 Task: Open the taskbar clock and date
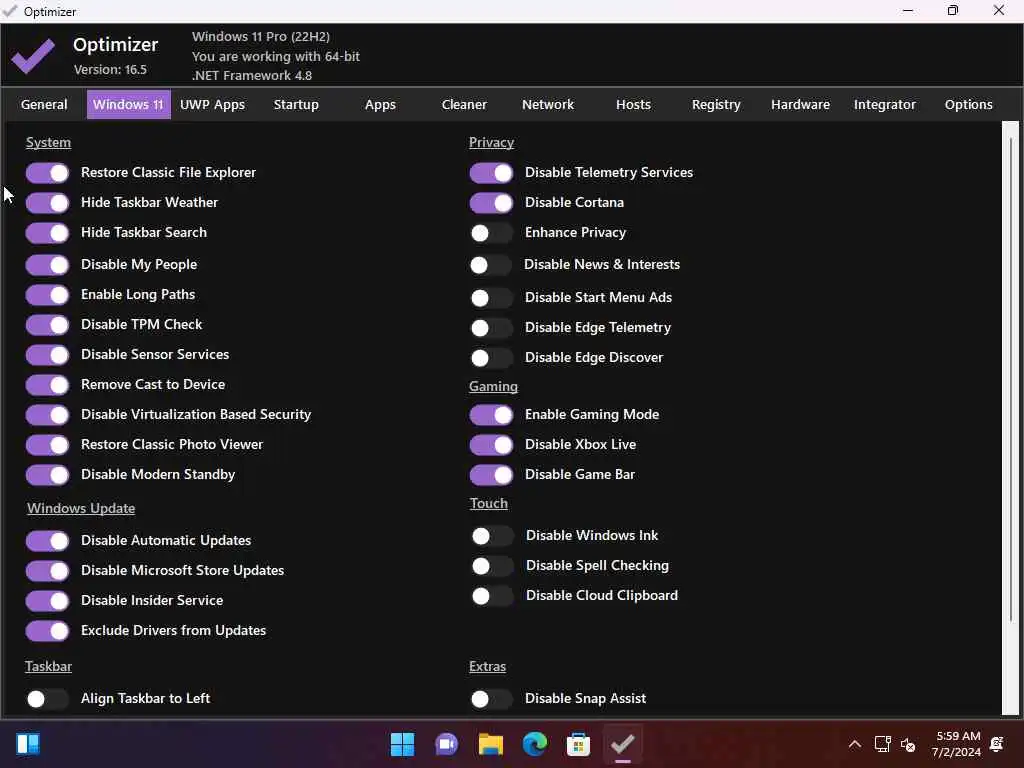(957, 744)
